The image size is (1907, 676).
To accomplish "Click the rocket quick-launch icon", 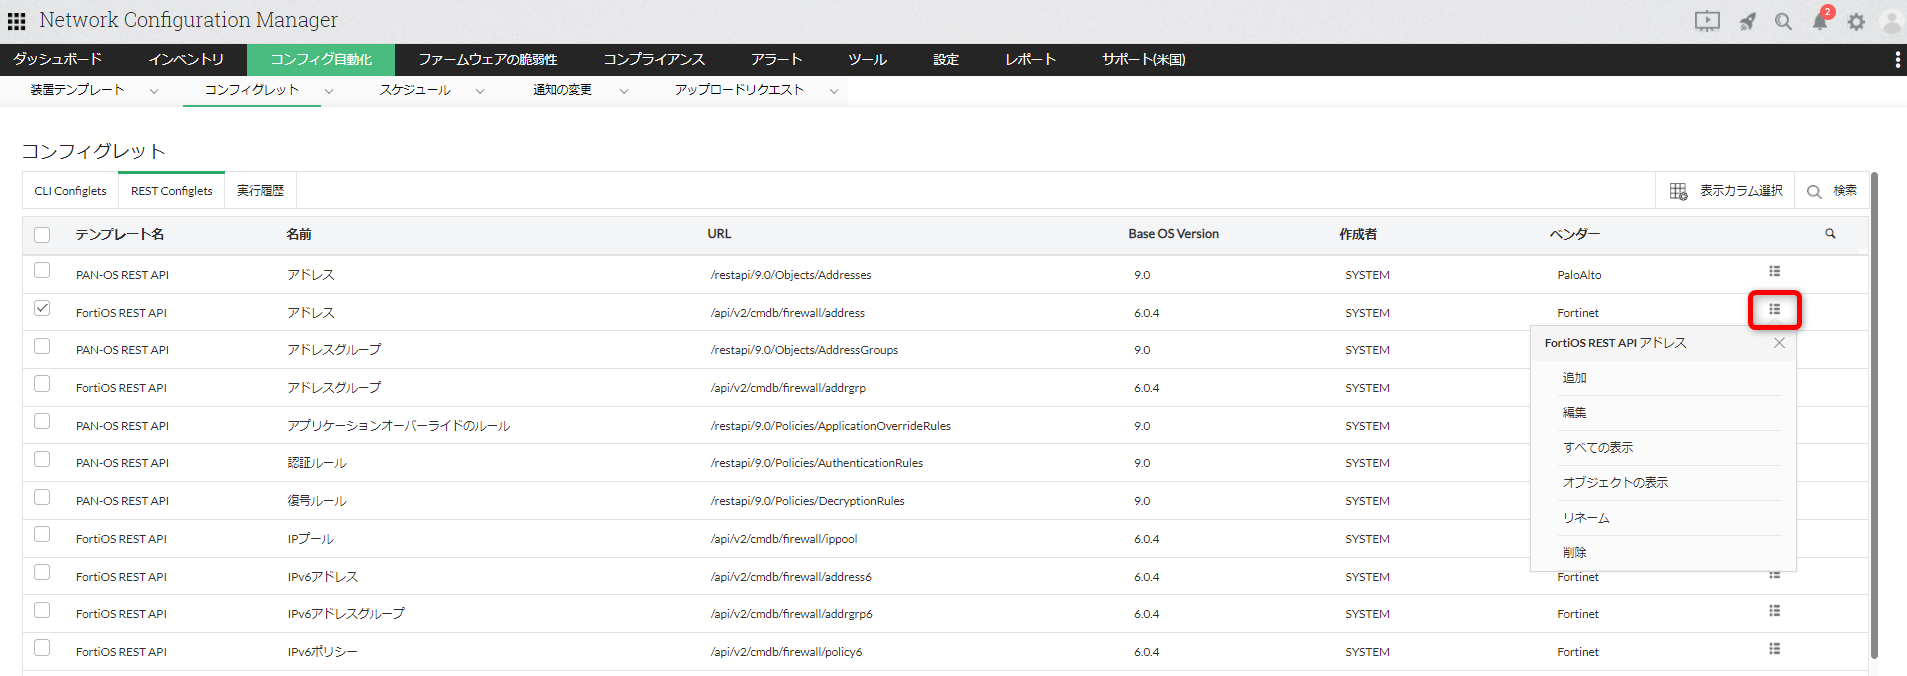I will 1747,22.
